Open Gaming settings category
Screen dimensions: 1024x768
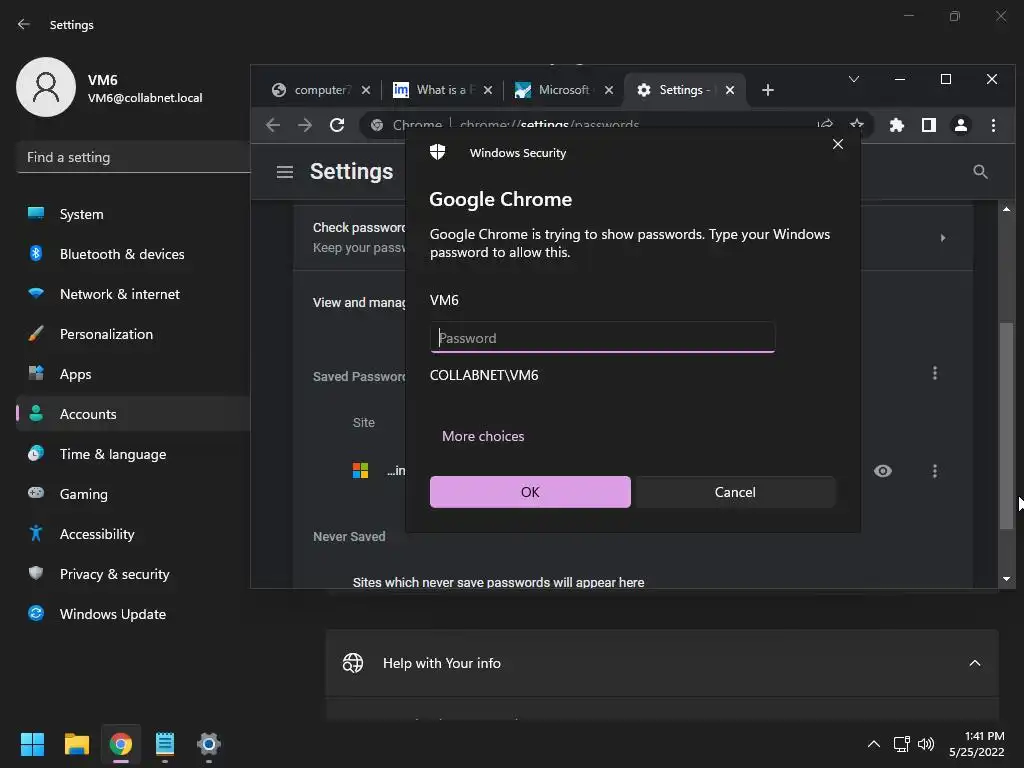pos(133,494)
